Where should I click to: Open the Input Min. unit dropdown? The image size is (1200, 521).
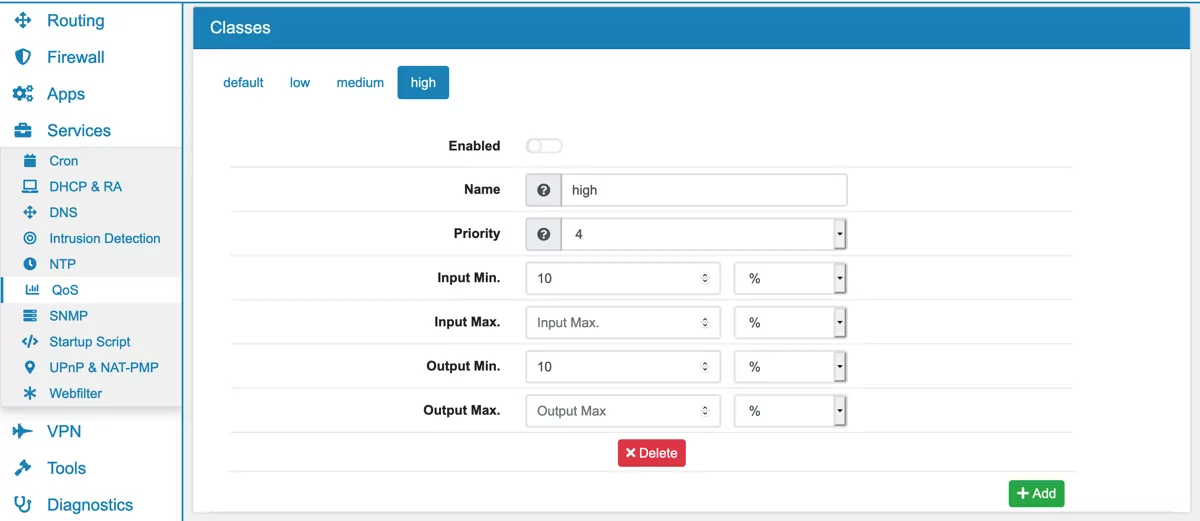click(x=790, y=278)
